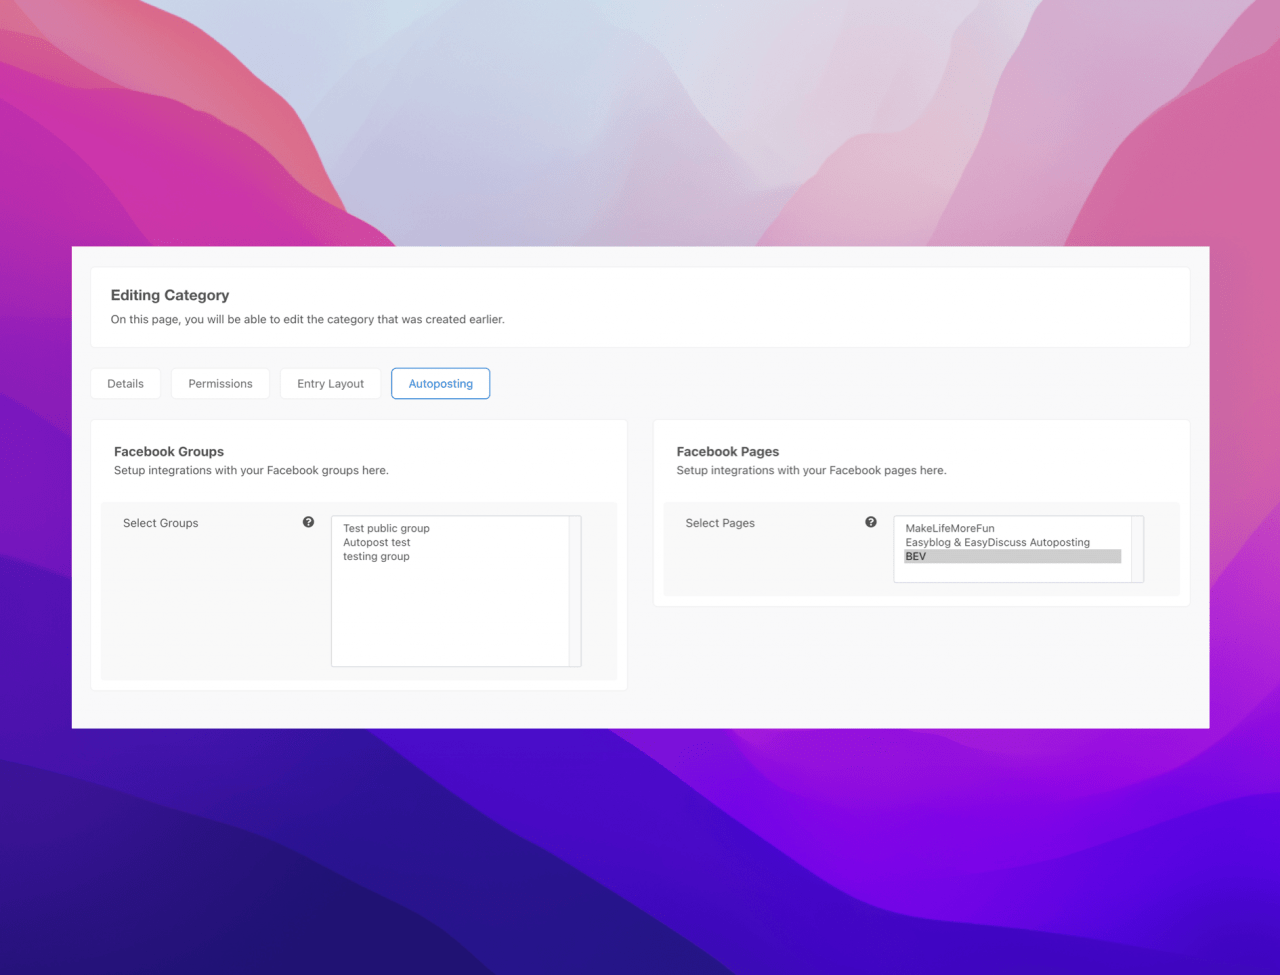Go to the Entry Layout tab
This screenshot has width=1280, height=975.
(330, 384)
